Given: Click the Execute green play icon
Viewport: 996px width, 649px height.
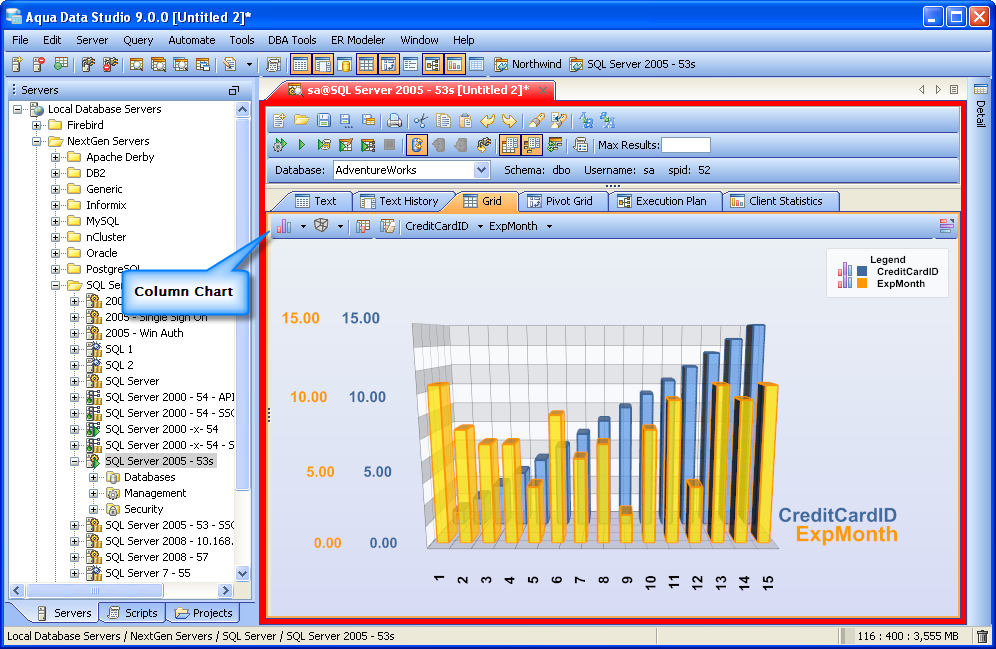Looking at the screenshot, I should (x=302, y=145).
